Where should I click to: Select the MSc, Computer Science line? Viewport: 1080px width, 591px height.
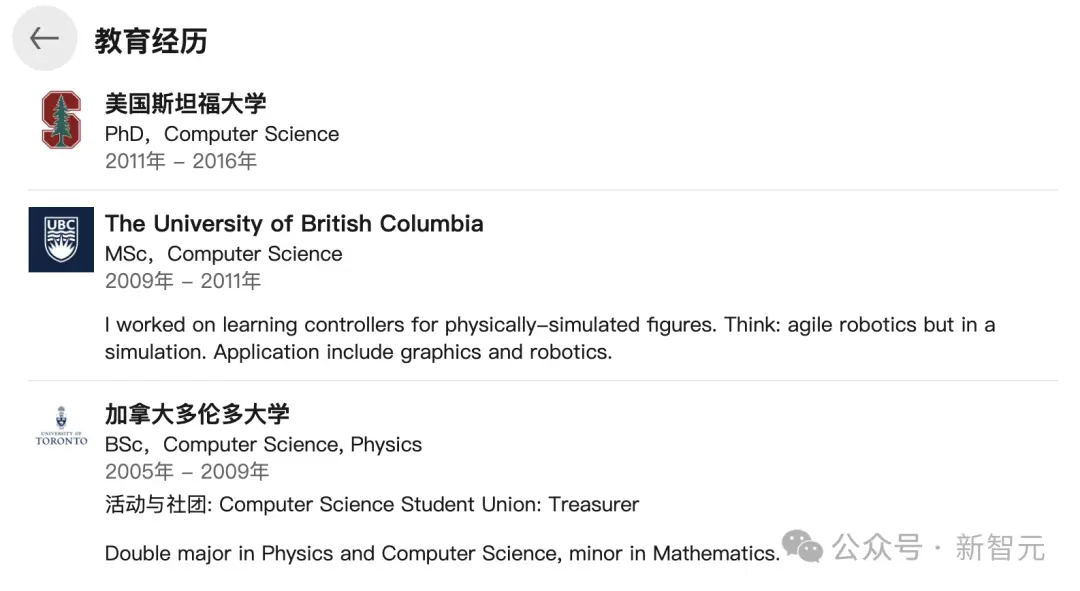coord(223,254)
